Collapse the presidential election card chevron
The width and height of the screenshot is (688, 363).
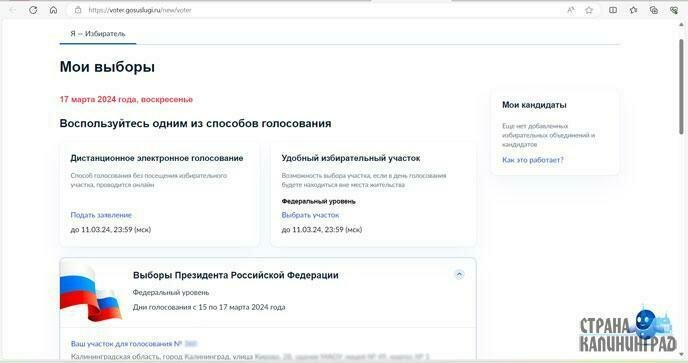459,275
